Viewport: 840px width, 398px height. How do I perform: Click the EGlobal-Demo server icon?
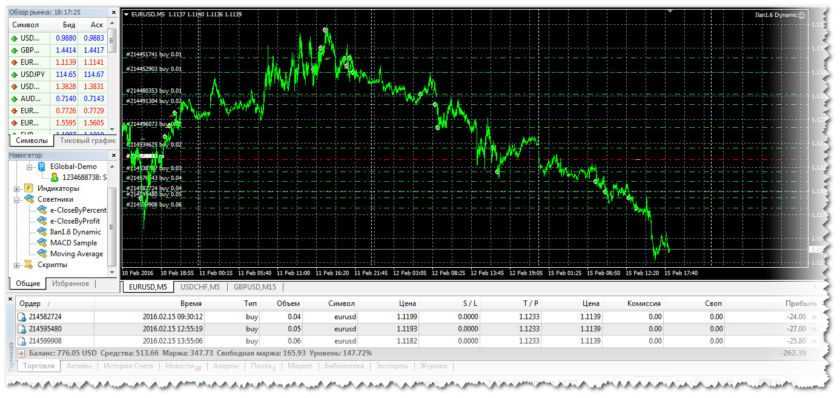point(41,167)
